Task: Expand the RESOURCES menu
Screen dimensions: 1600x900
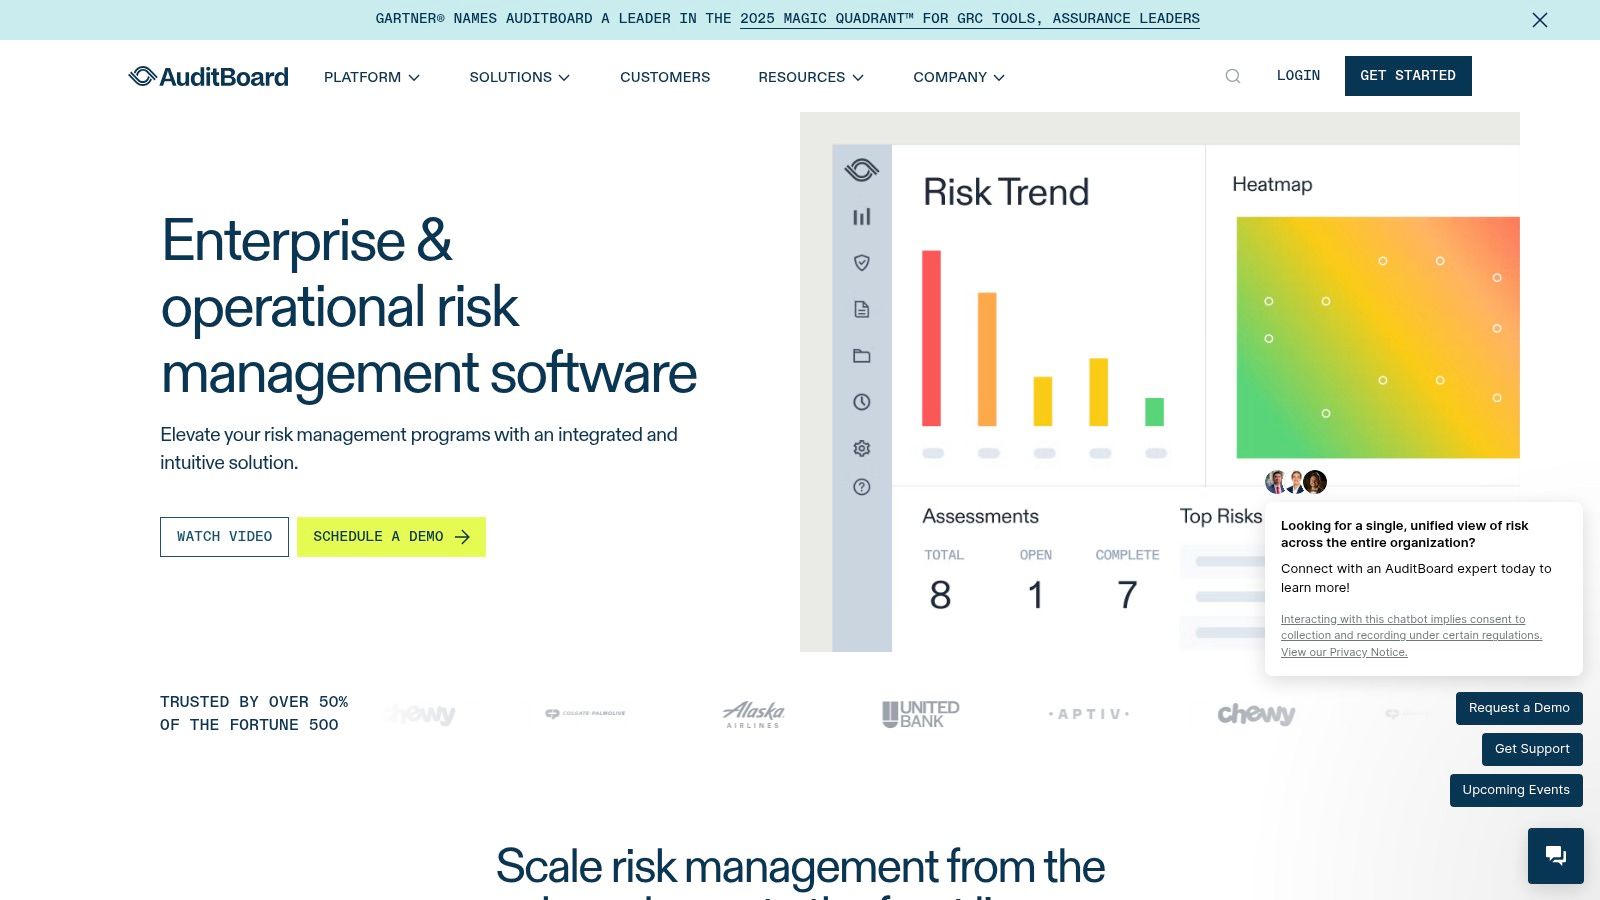Action: coord(810,77)
